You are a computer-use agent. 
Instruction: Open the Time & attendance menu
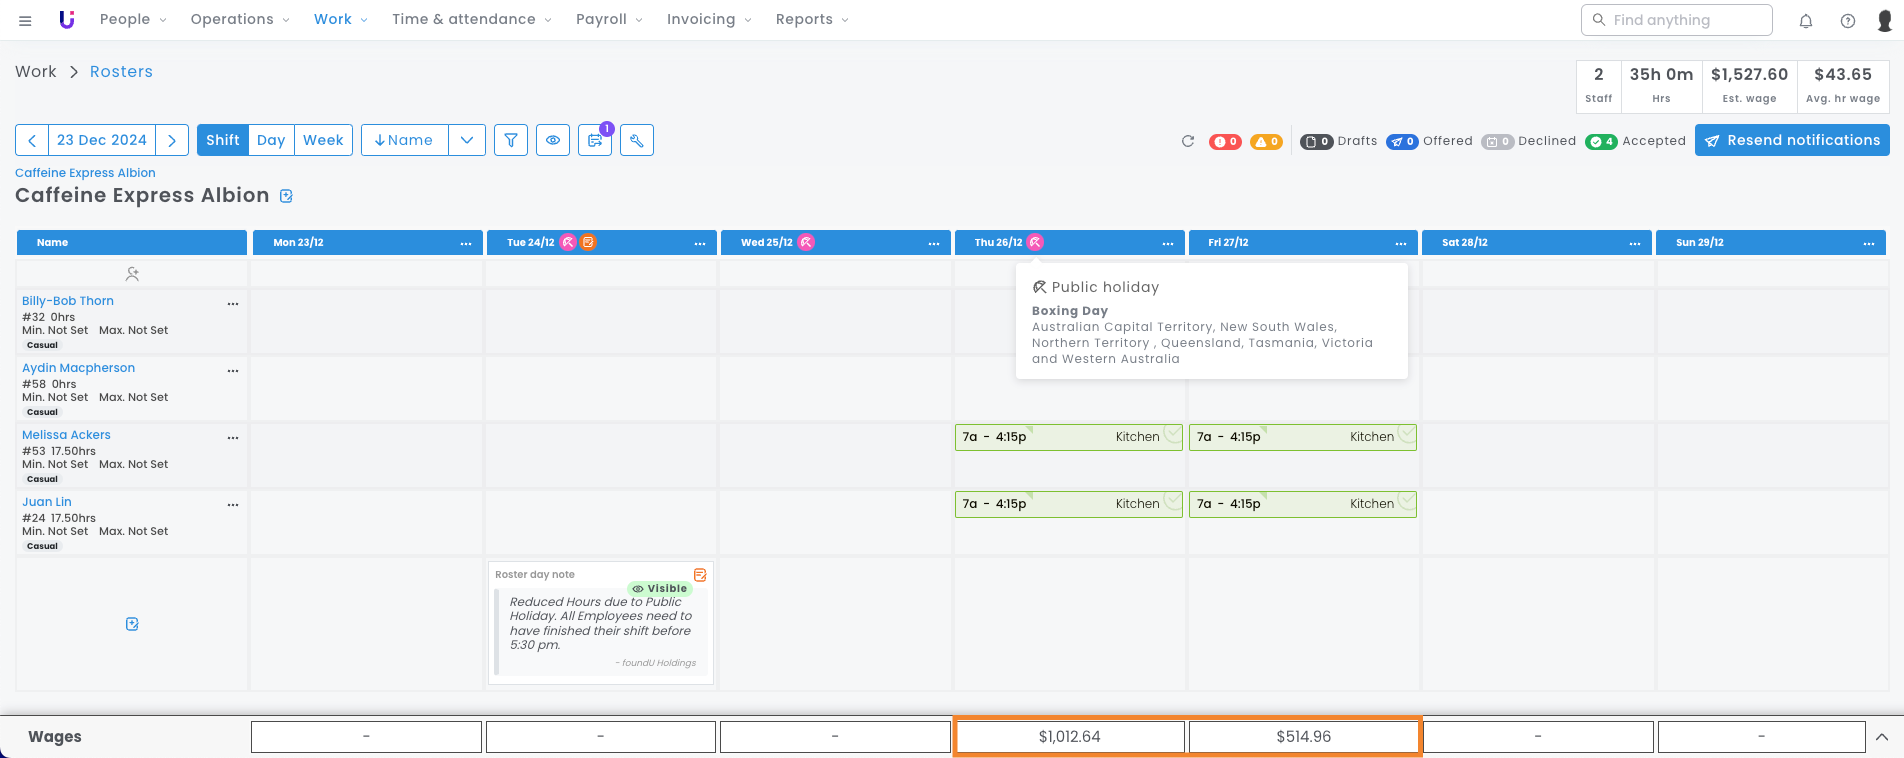471,19
